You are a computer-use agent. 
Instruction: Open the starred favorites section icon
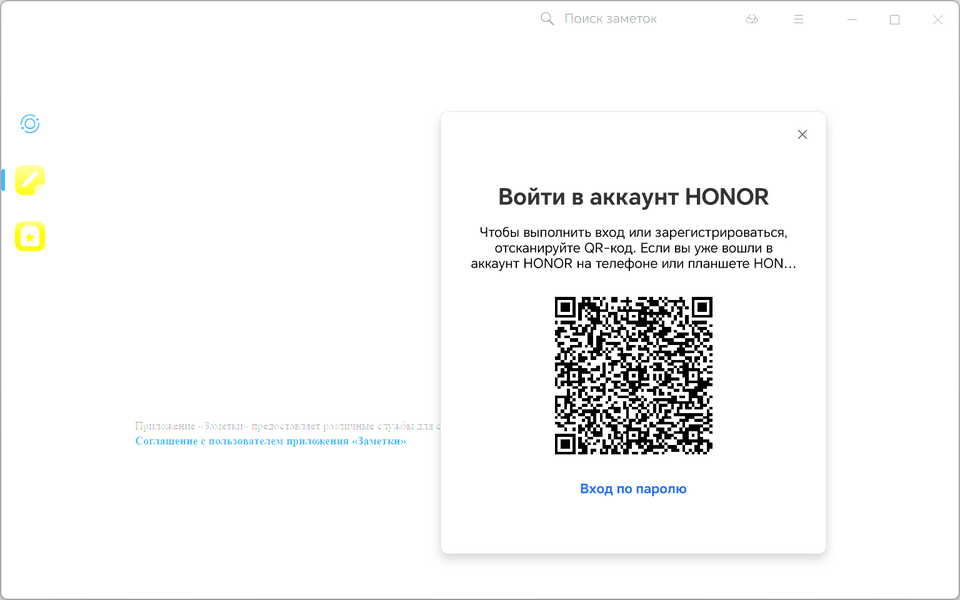tap(30, 236)
